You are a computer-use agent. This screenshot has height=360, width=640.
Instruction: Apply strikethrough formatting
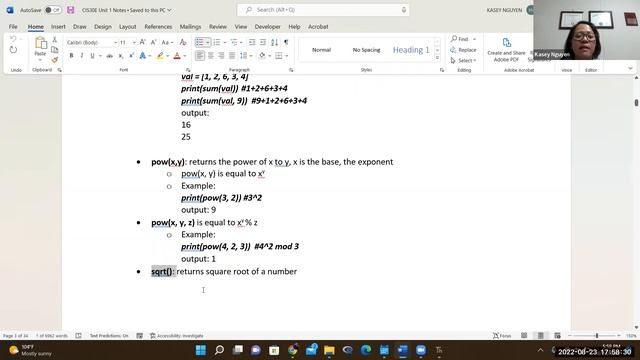(109, 56)
